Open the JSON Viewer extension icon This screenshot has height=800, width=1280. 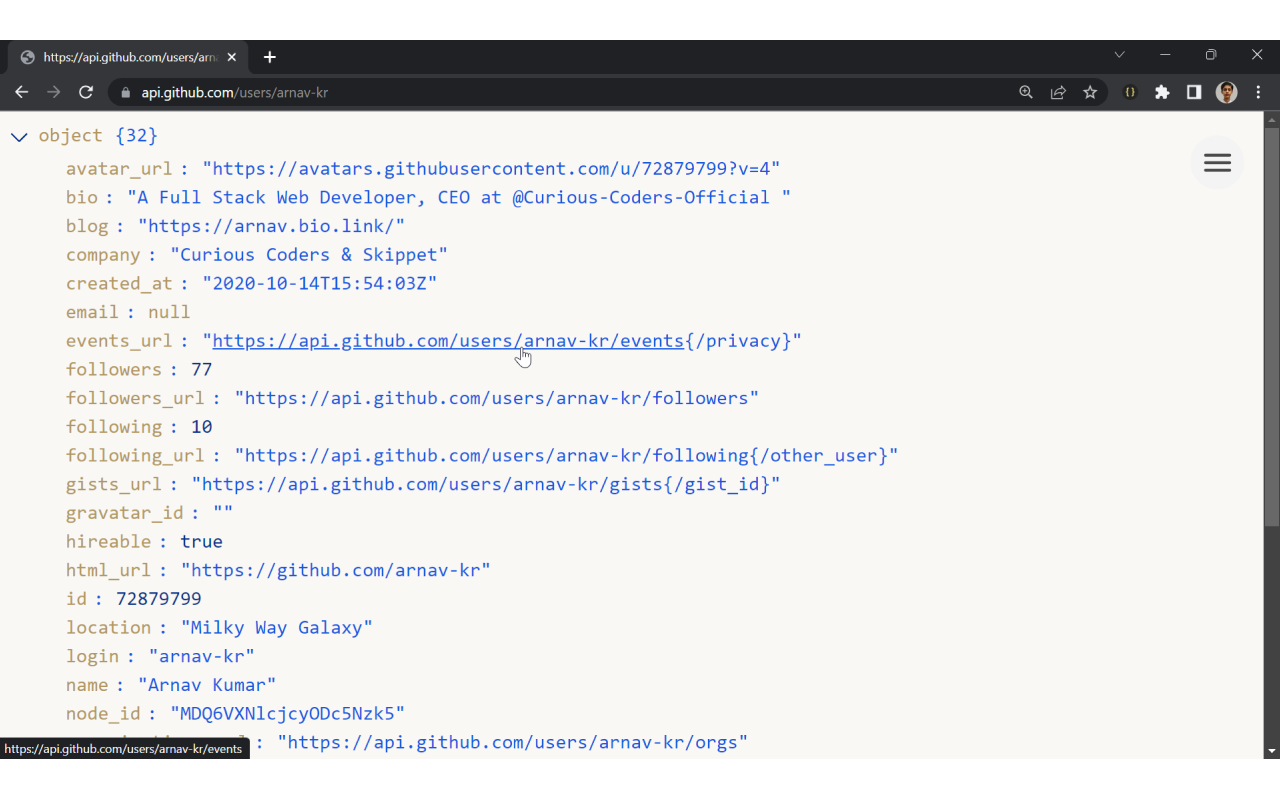pos(1129,92)
